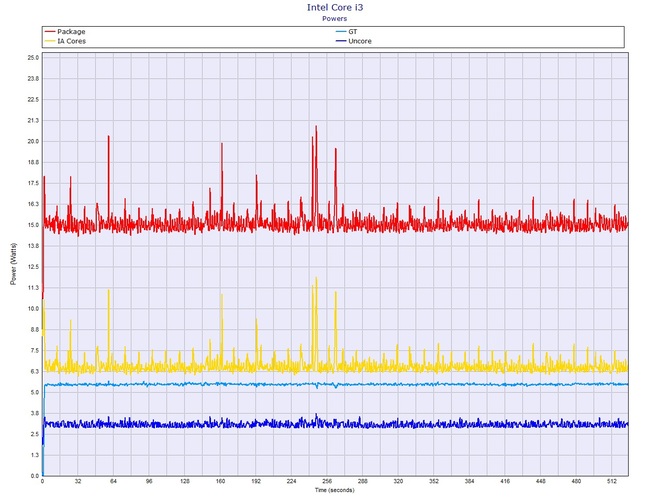Click the 384 tick on time axis
The image size is (670, 502).
pos(469,481)
